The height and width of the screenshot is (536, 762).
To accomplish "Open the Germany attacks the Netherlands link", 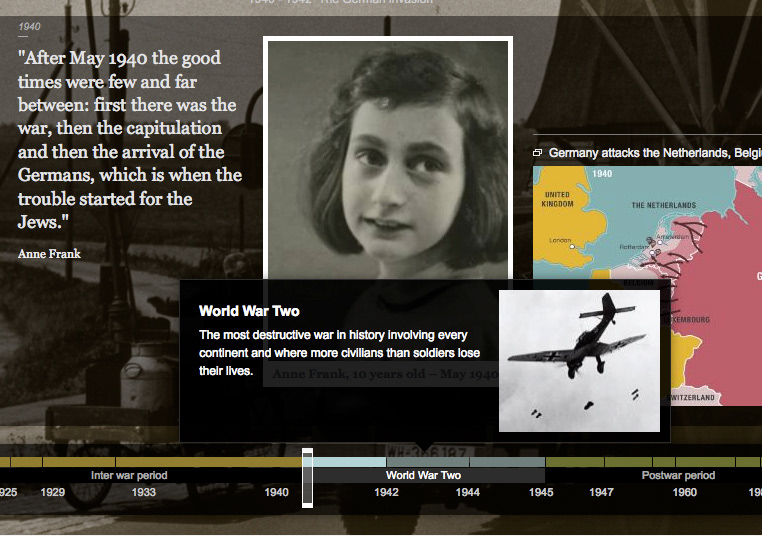I will pos(655,153).
